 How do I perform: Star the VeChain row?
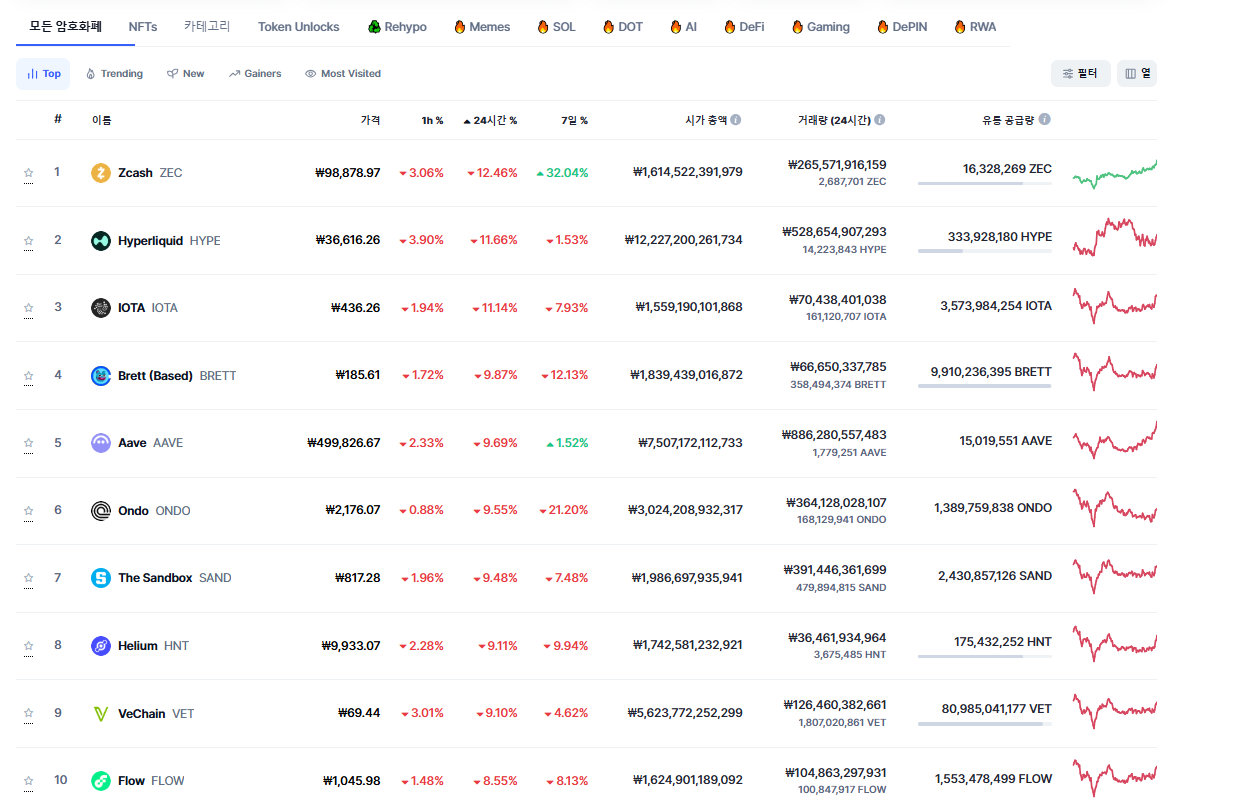pos(29,714)
